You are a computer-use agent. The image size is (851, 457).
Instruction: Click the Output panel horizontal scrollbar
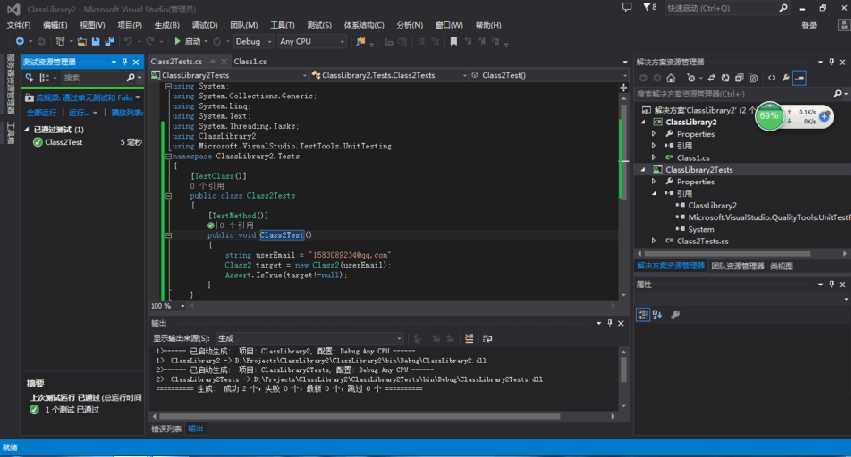[359, 416]
